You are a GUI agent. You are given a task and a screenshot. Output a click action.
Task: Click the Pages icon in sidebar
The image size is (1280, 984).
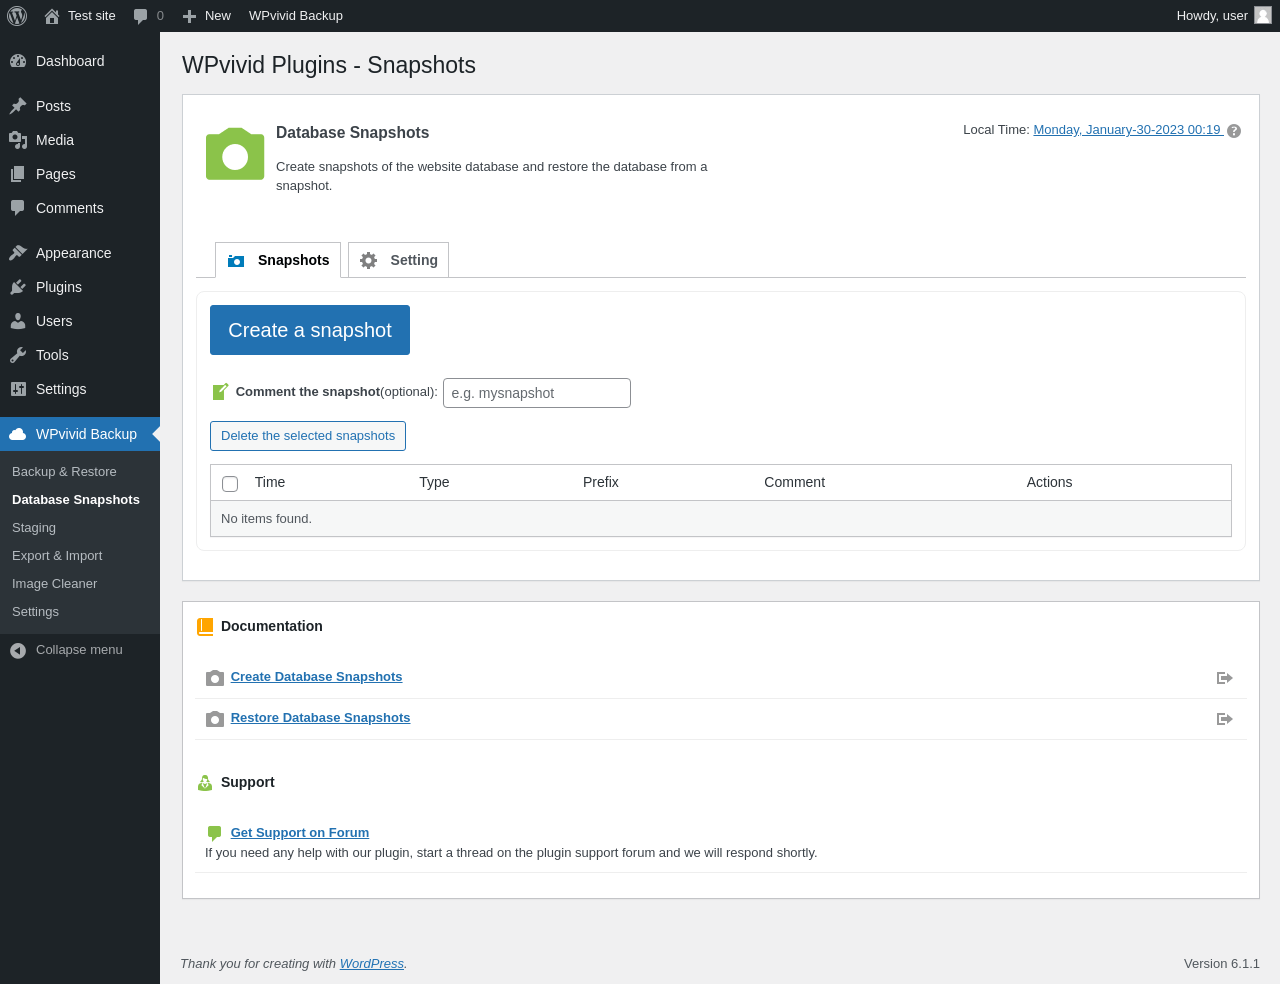click(18, 174)
